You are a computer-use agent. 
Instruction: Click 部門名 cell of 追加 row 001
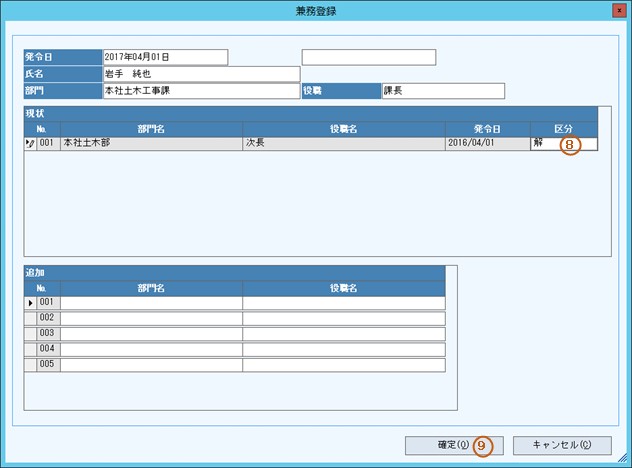point(150,302)
